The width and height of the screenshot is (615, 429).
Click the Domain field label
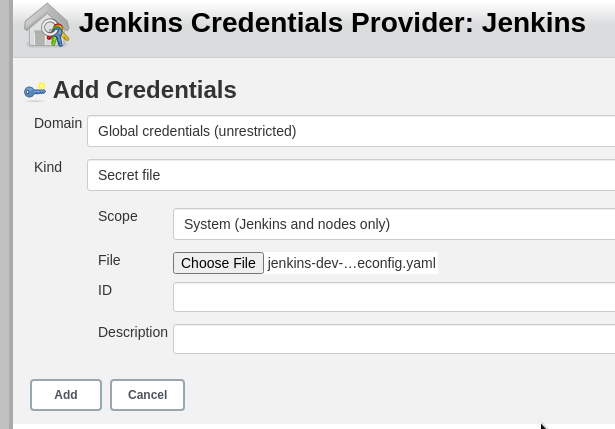58,123
